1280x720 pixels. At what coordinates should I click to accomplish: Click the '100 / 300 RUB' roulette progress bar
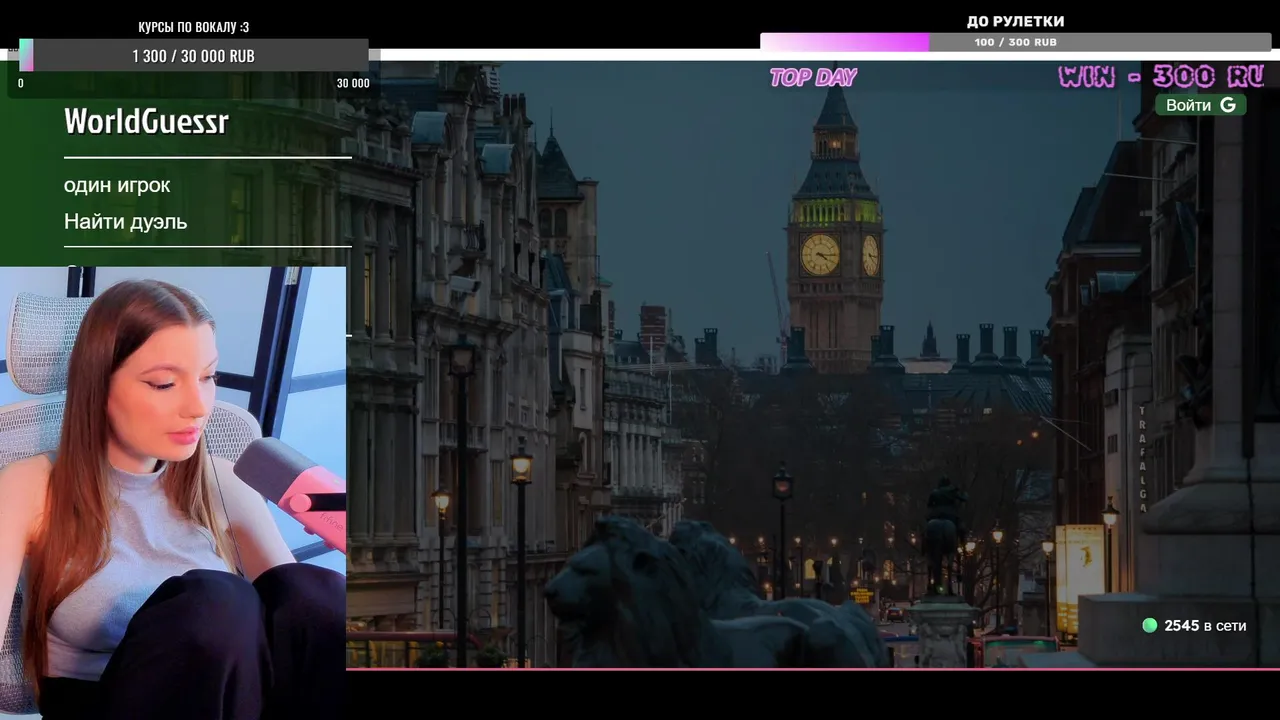[1015, 42]
